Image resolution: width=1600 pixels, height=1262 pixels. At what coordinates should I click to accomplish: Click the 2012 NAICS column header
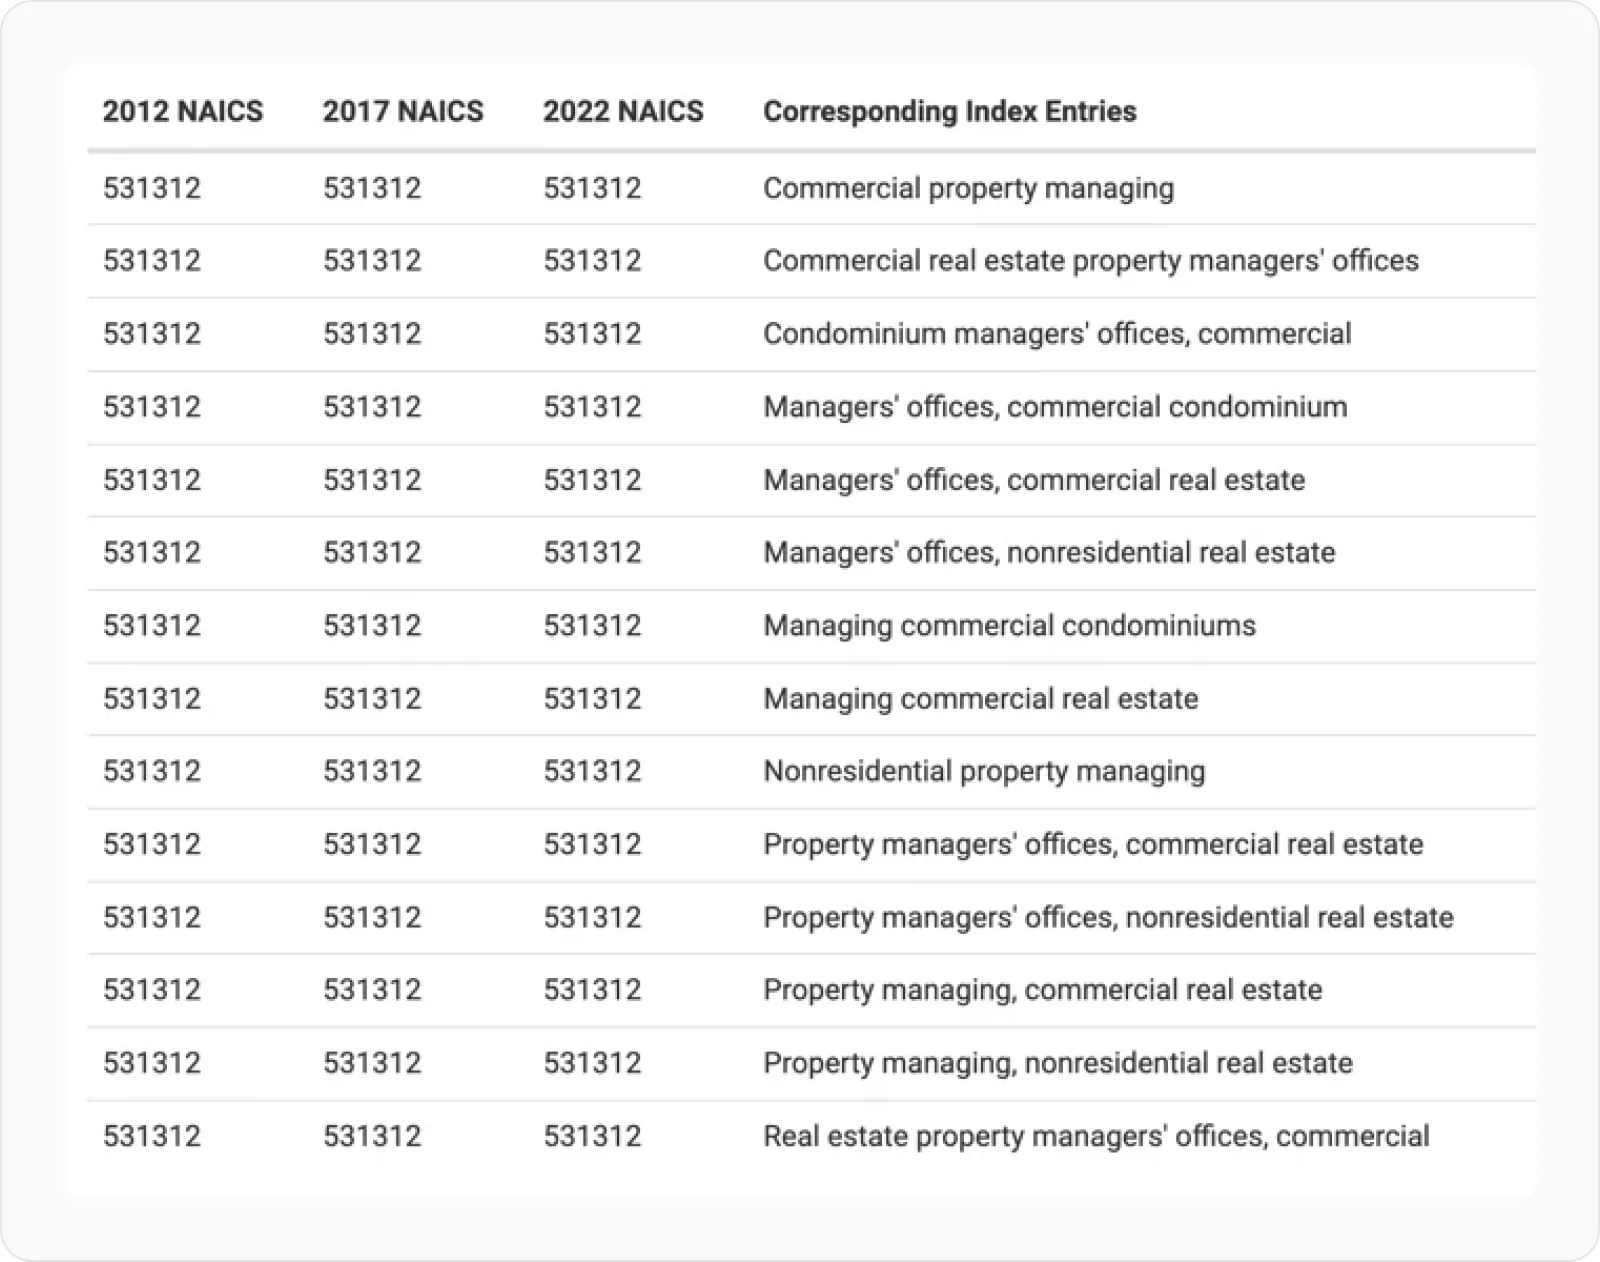[x=182, y=111]
